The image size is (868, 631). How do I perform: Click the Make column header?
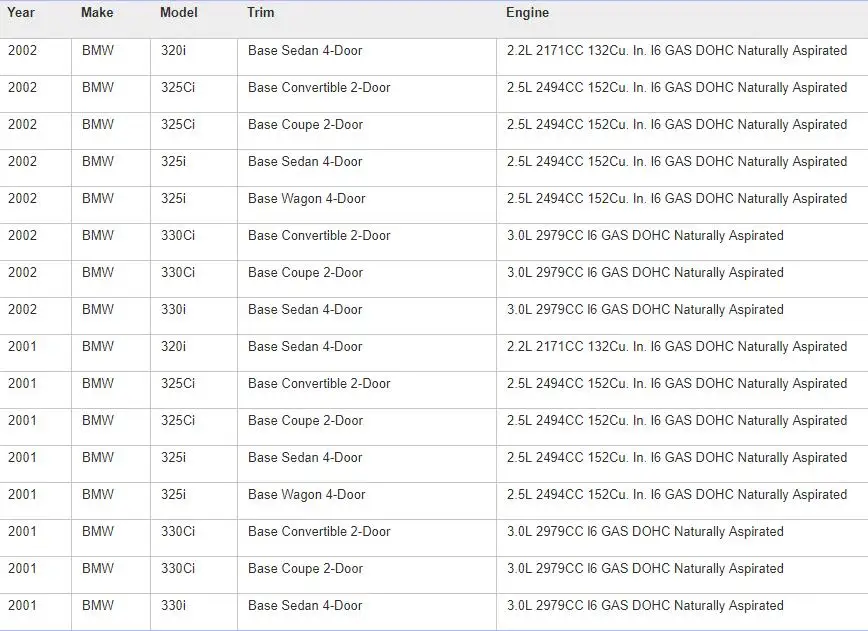[97, 12]
